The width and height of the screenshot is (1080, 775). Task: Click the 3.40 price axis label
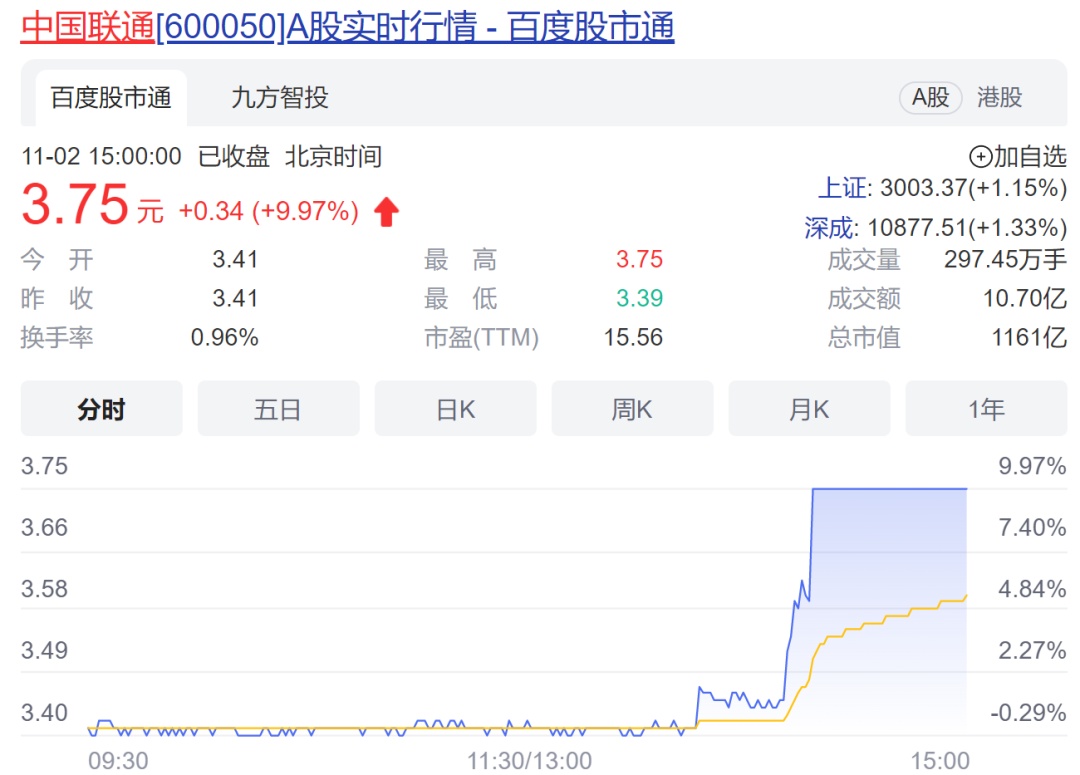coord(44,712)
